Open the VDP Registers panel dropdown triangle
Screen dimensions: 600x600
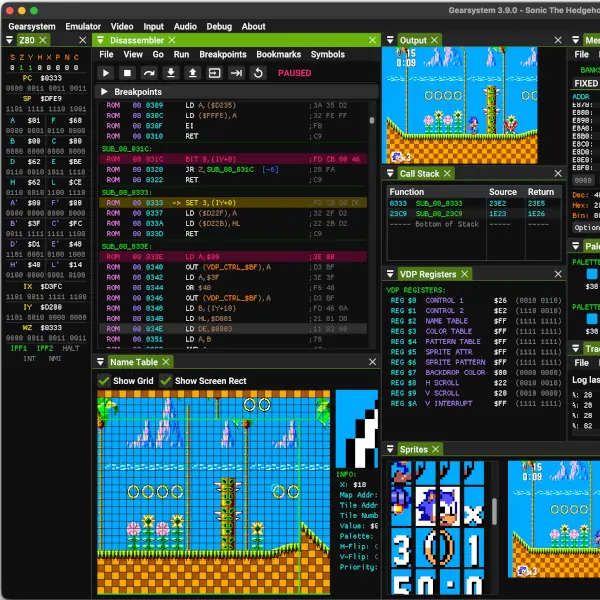(390, 274)
